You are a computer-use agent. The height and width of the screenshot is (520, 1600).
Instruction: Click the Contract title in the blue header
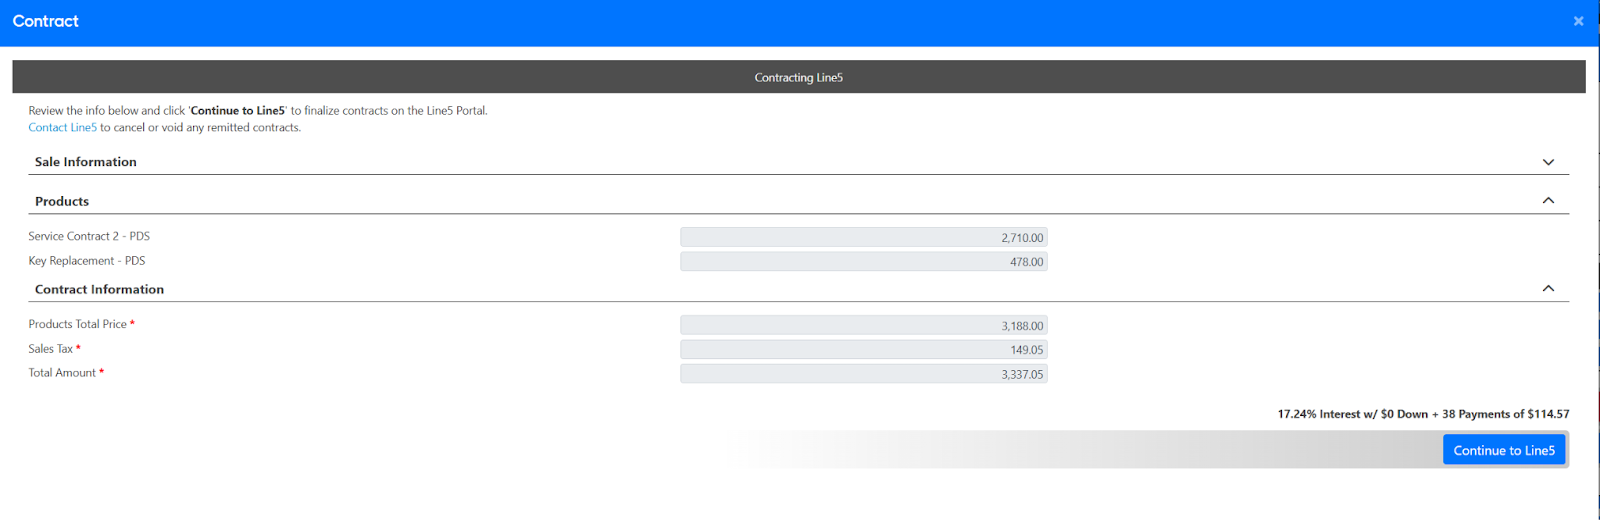[x=46, y=21]
